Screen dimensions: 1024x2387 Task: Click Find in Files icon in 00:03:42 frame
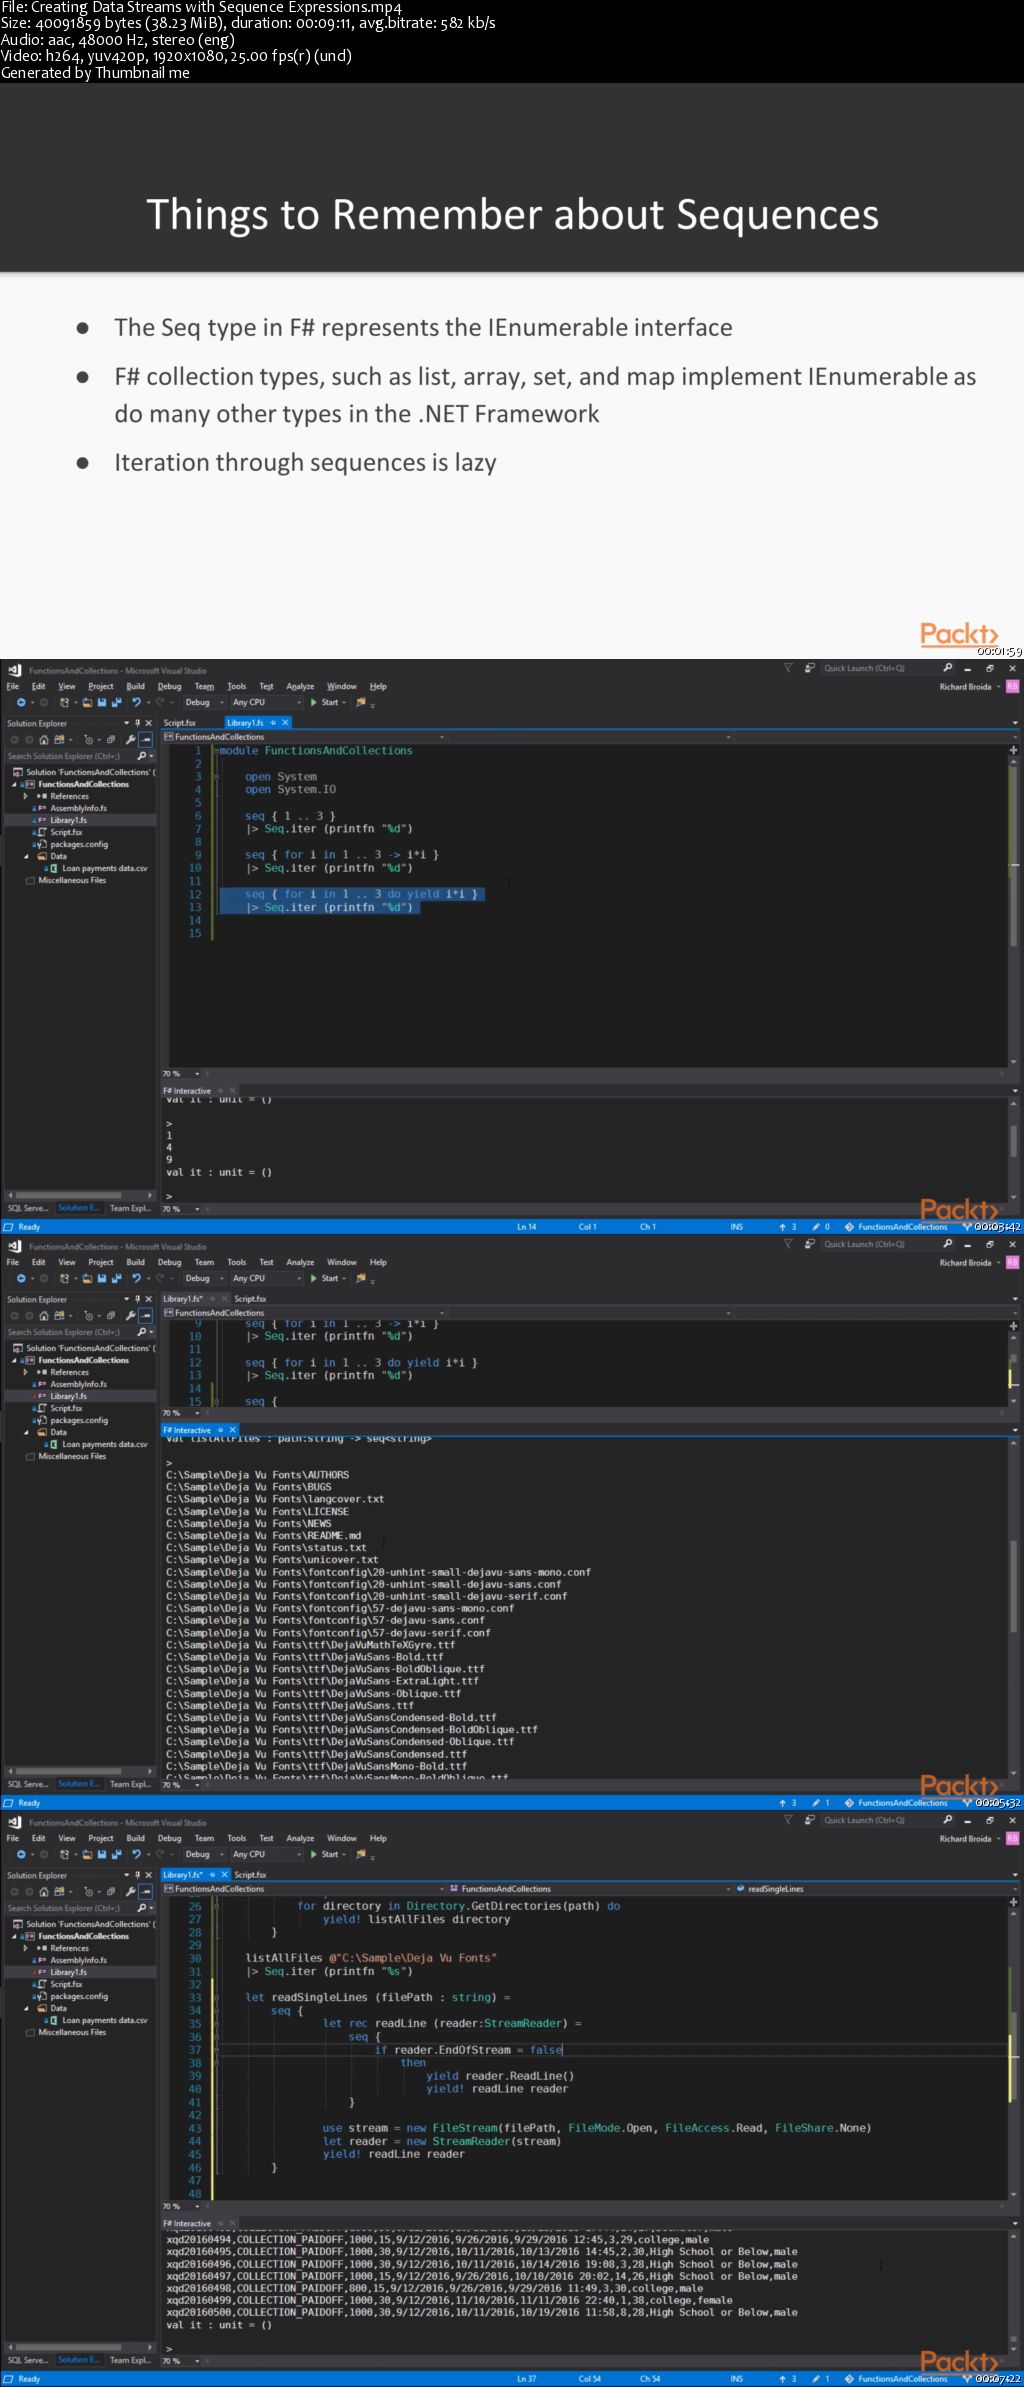(x=360, y=703)
